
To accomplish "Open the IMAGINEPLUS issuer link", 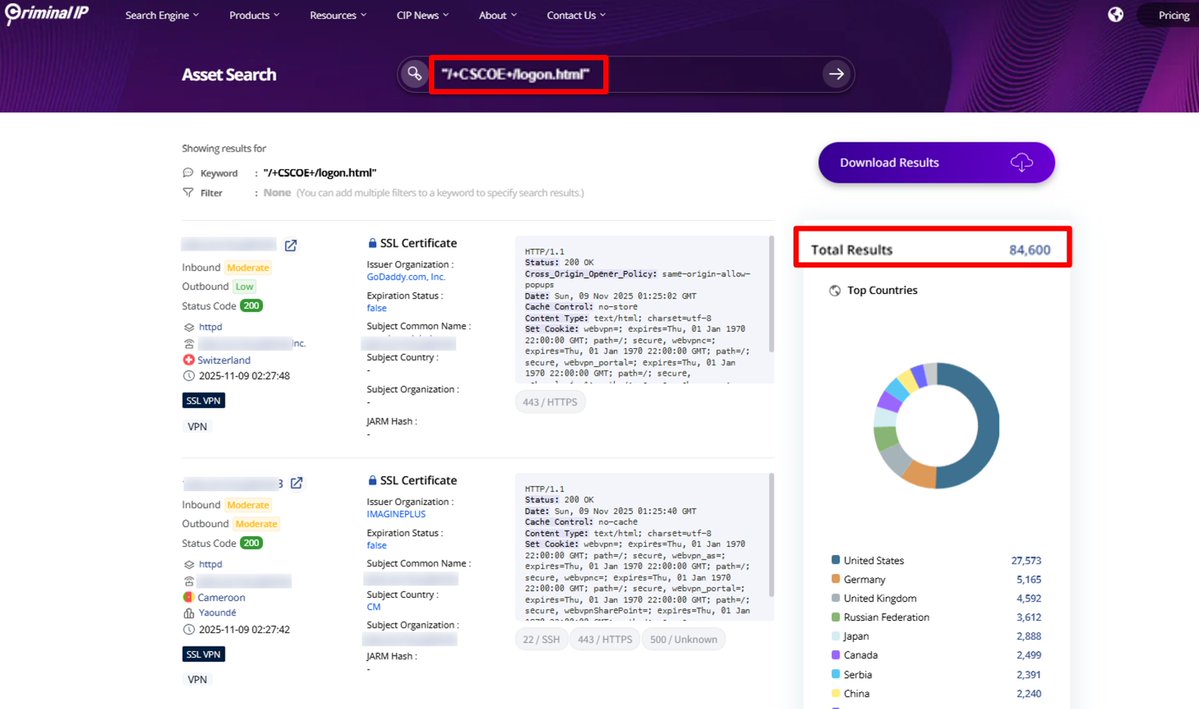I will tap(396, 514).
